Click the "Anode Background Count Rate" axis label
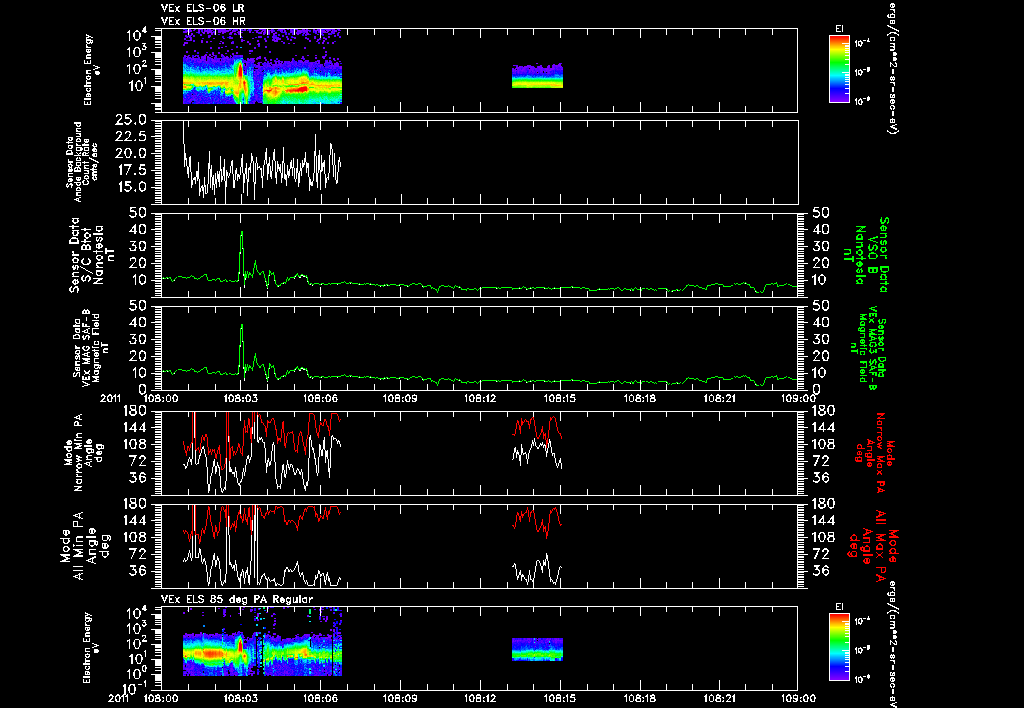The height and width of the screenshot is (708, 1024). (x=82, y=162)
